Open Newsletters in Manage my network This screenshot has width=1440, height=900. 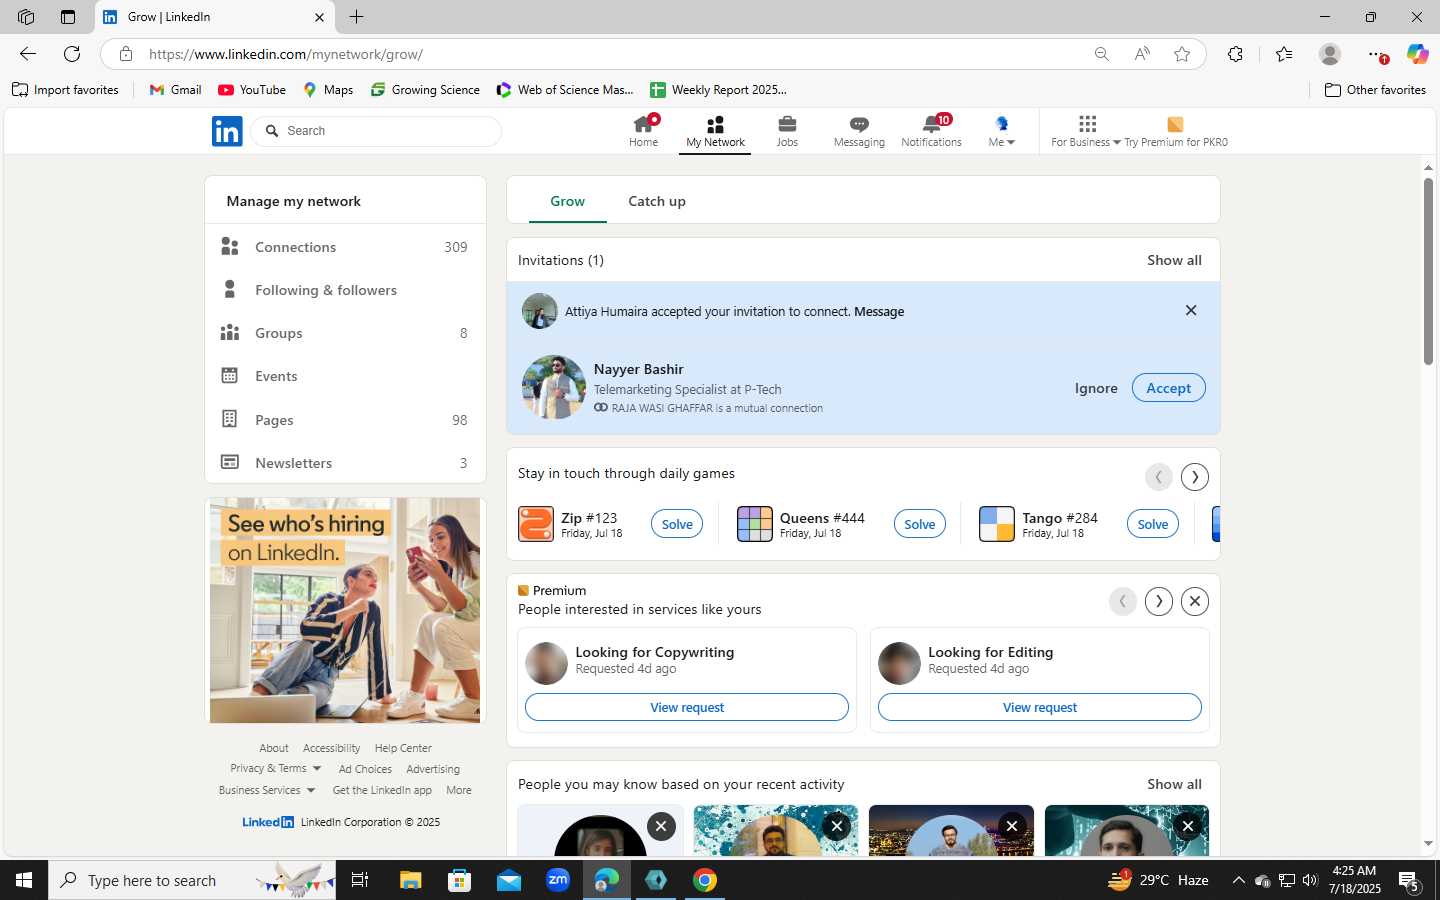(x=345, y=463)
